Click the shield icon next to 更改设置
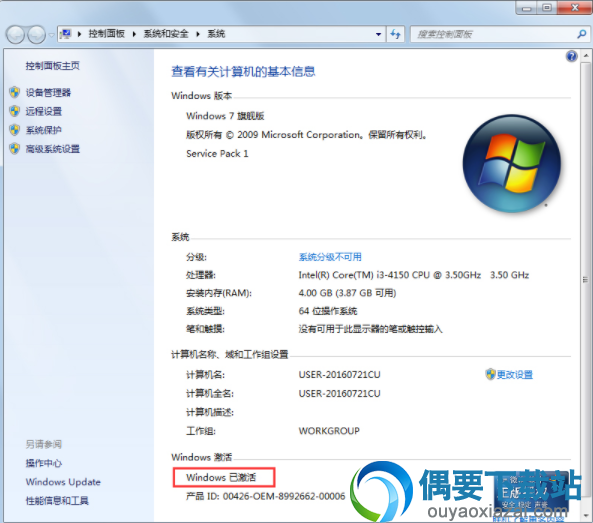This screenshot has width=593, height=523. click(x=490, y=374)
